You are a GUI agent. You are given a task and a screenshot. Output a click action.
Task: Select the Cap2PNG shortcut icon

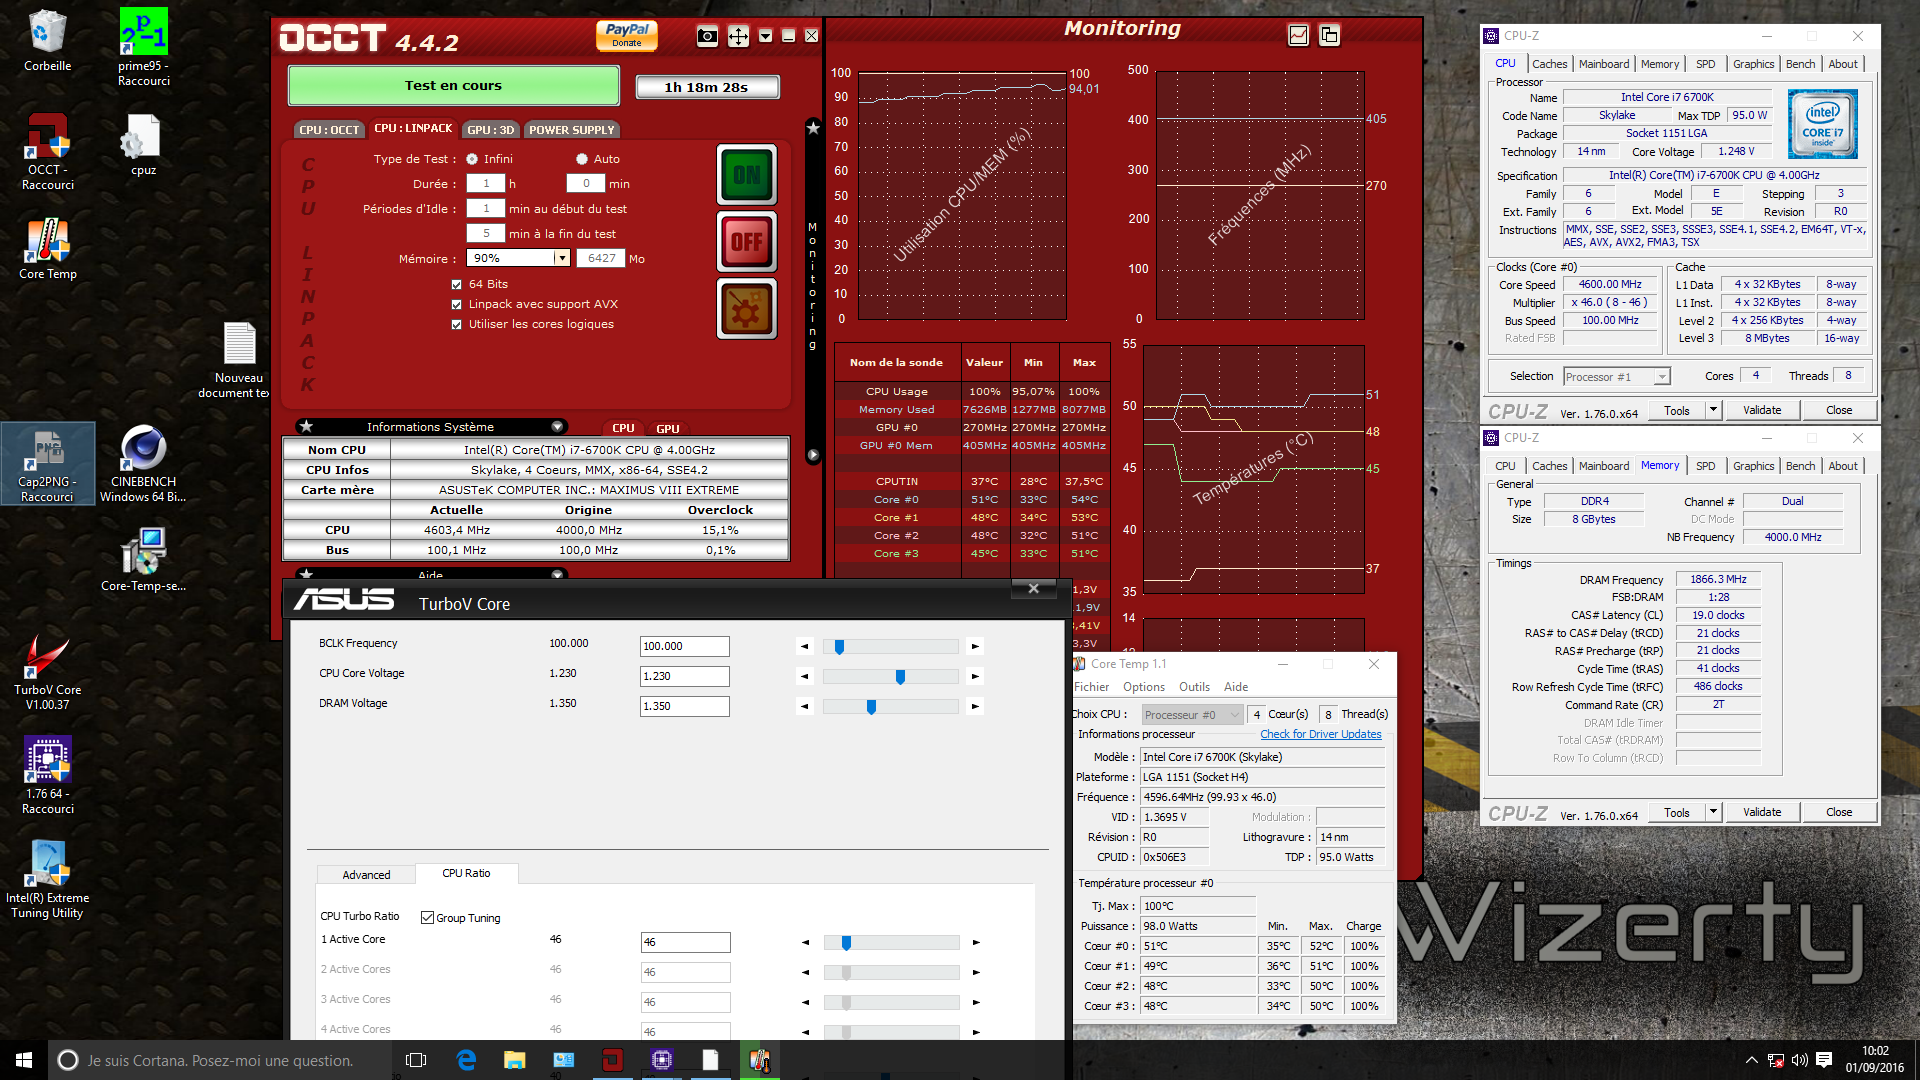[x=48, y=464]
